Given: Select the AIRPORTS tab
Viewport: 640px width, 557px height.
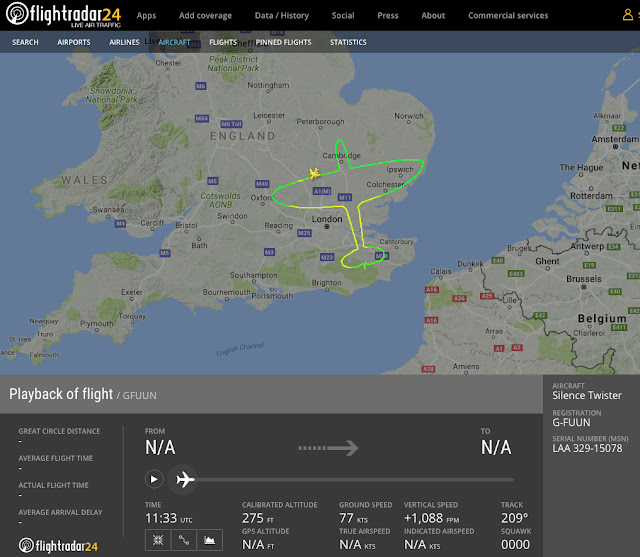Looking at the screenshot, I should coord(74,42).
